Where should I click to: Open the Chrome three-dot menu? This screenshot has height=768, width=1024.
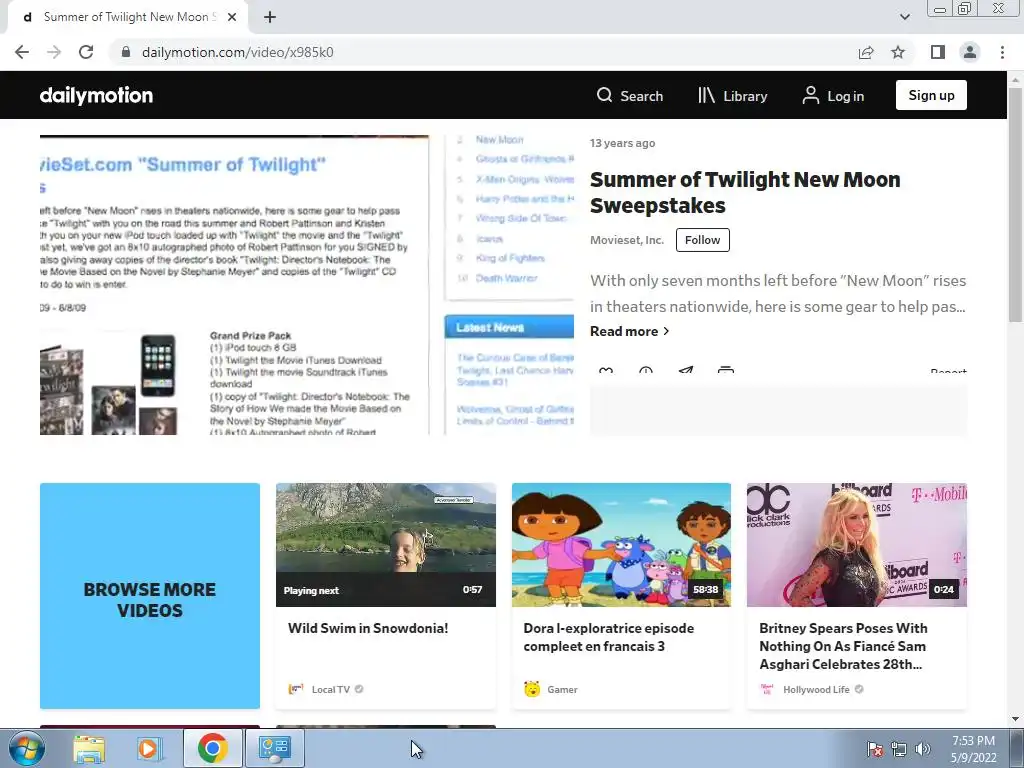[1002, 52]
